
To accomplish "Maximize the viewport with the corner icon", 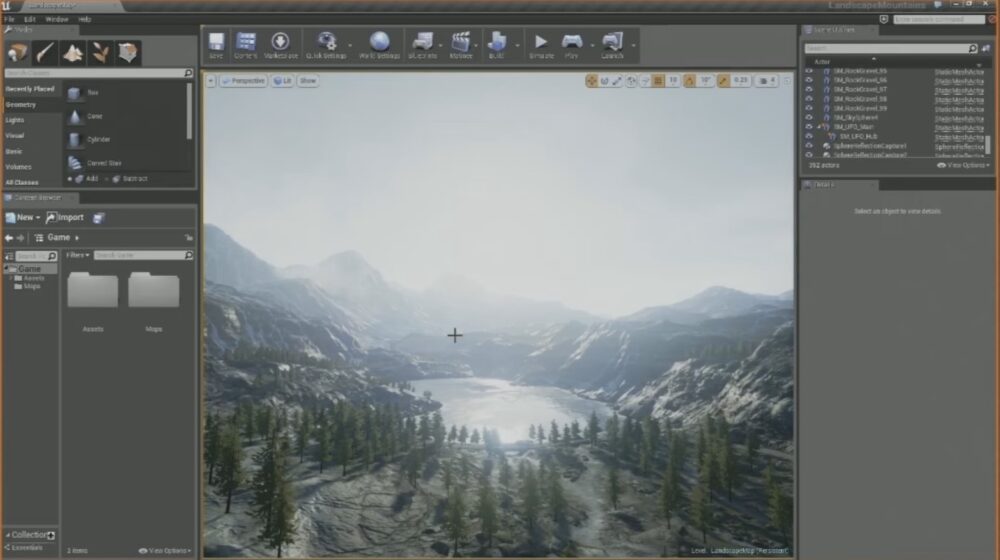I will pyautogui.click(x=786, y=81).
